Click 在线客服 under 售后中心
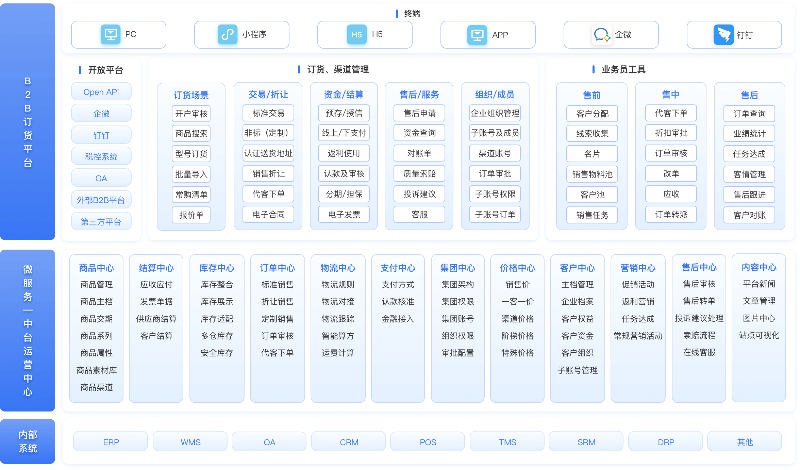The height and width of the screenshot is (470, 800). 699,352
